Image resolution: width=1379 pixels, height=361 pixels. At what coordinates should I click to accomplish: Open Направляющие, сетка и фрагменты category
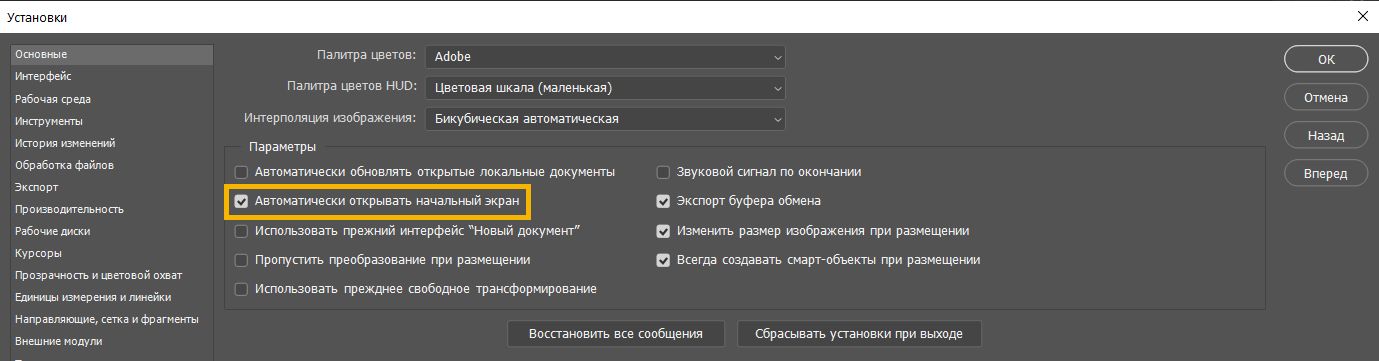pyautogui.click(x=111, y=319)
